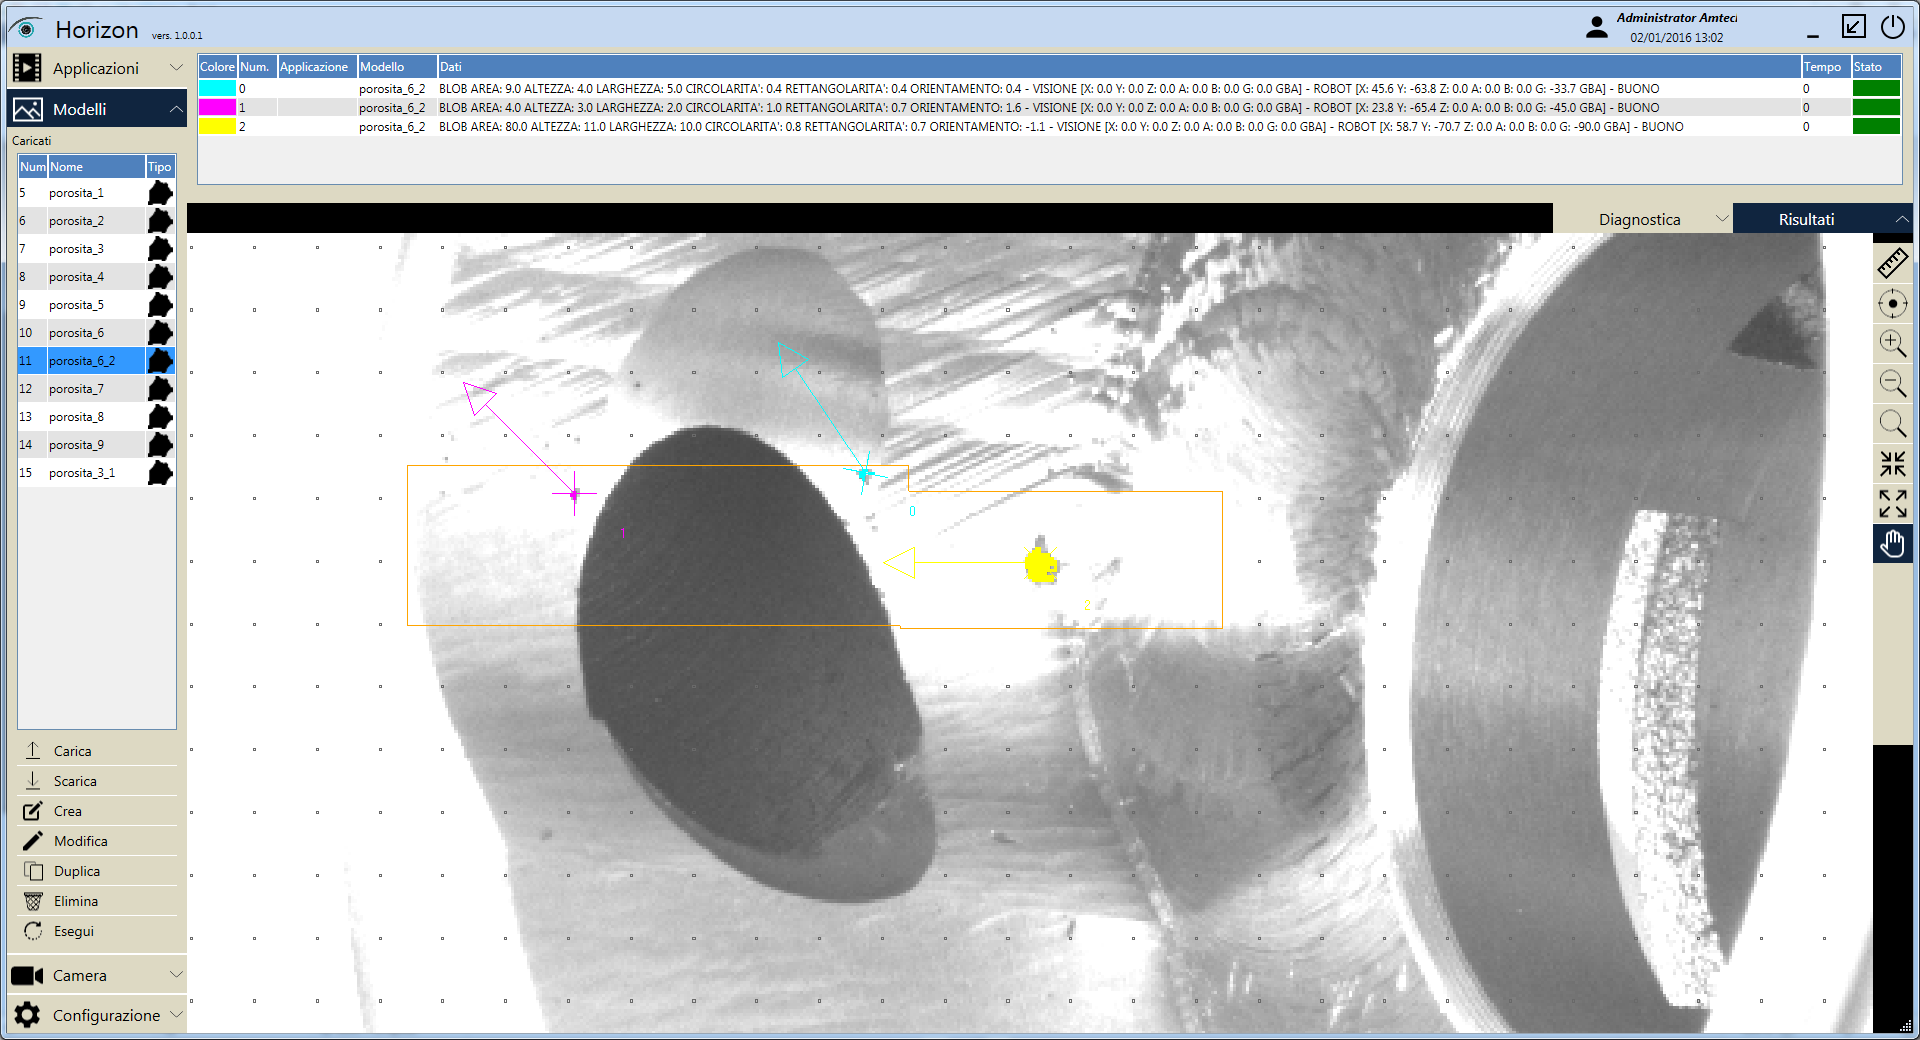
Task: Click the Nome column header in model list
Action: coord(96,167)
